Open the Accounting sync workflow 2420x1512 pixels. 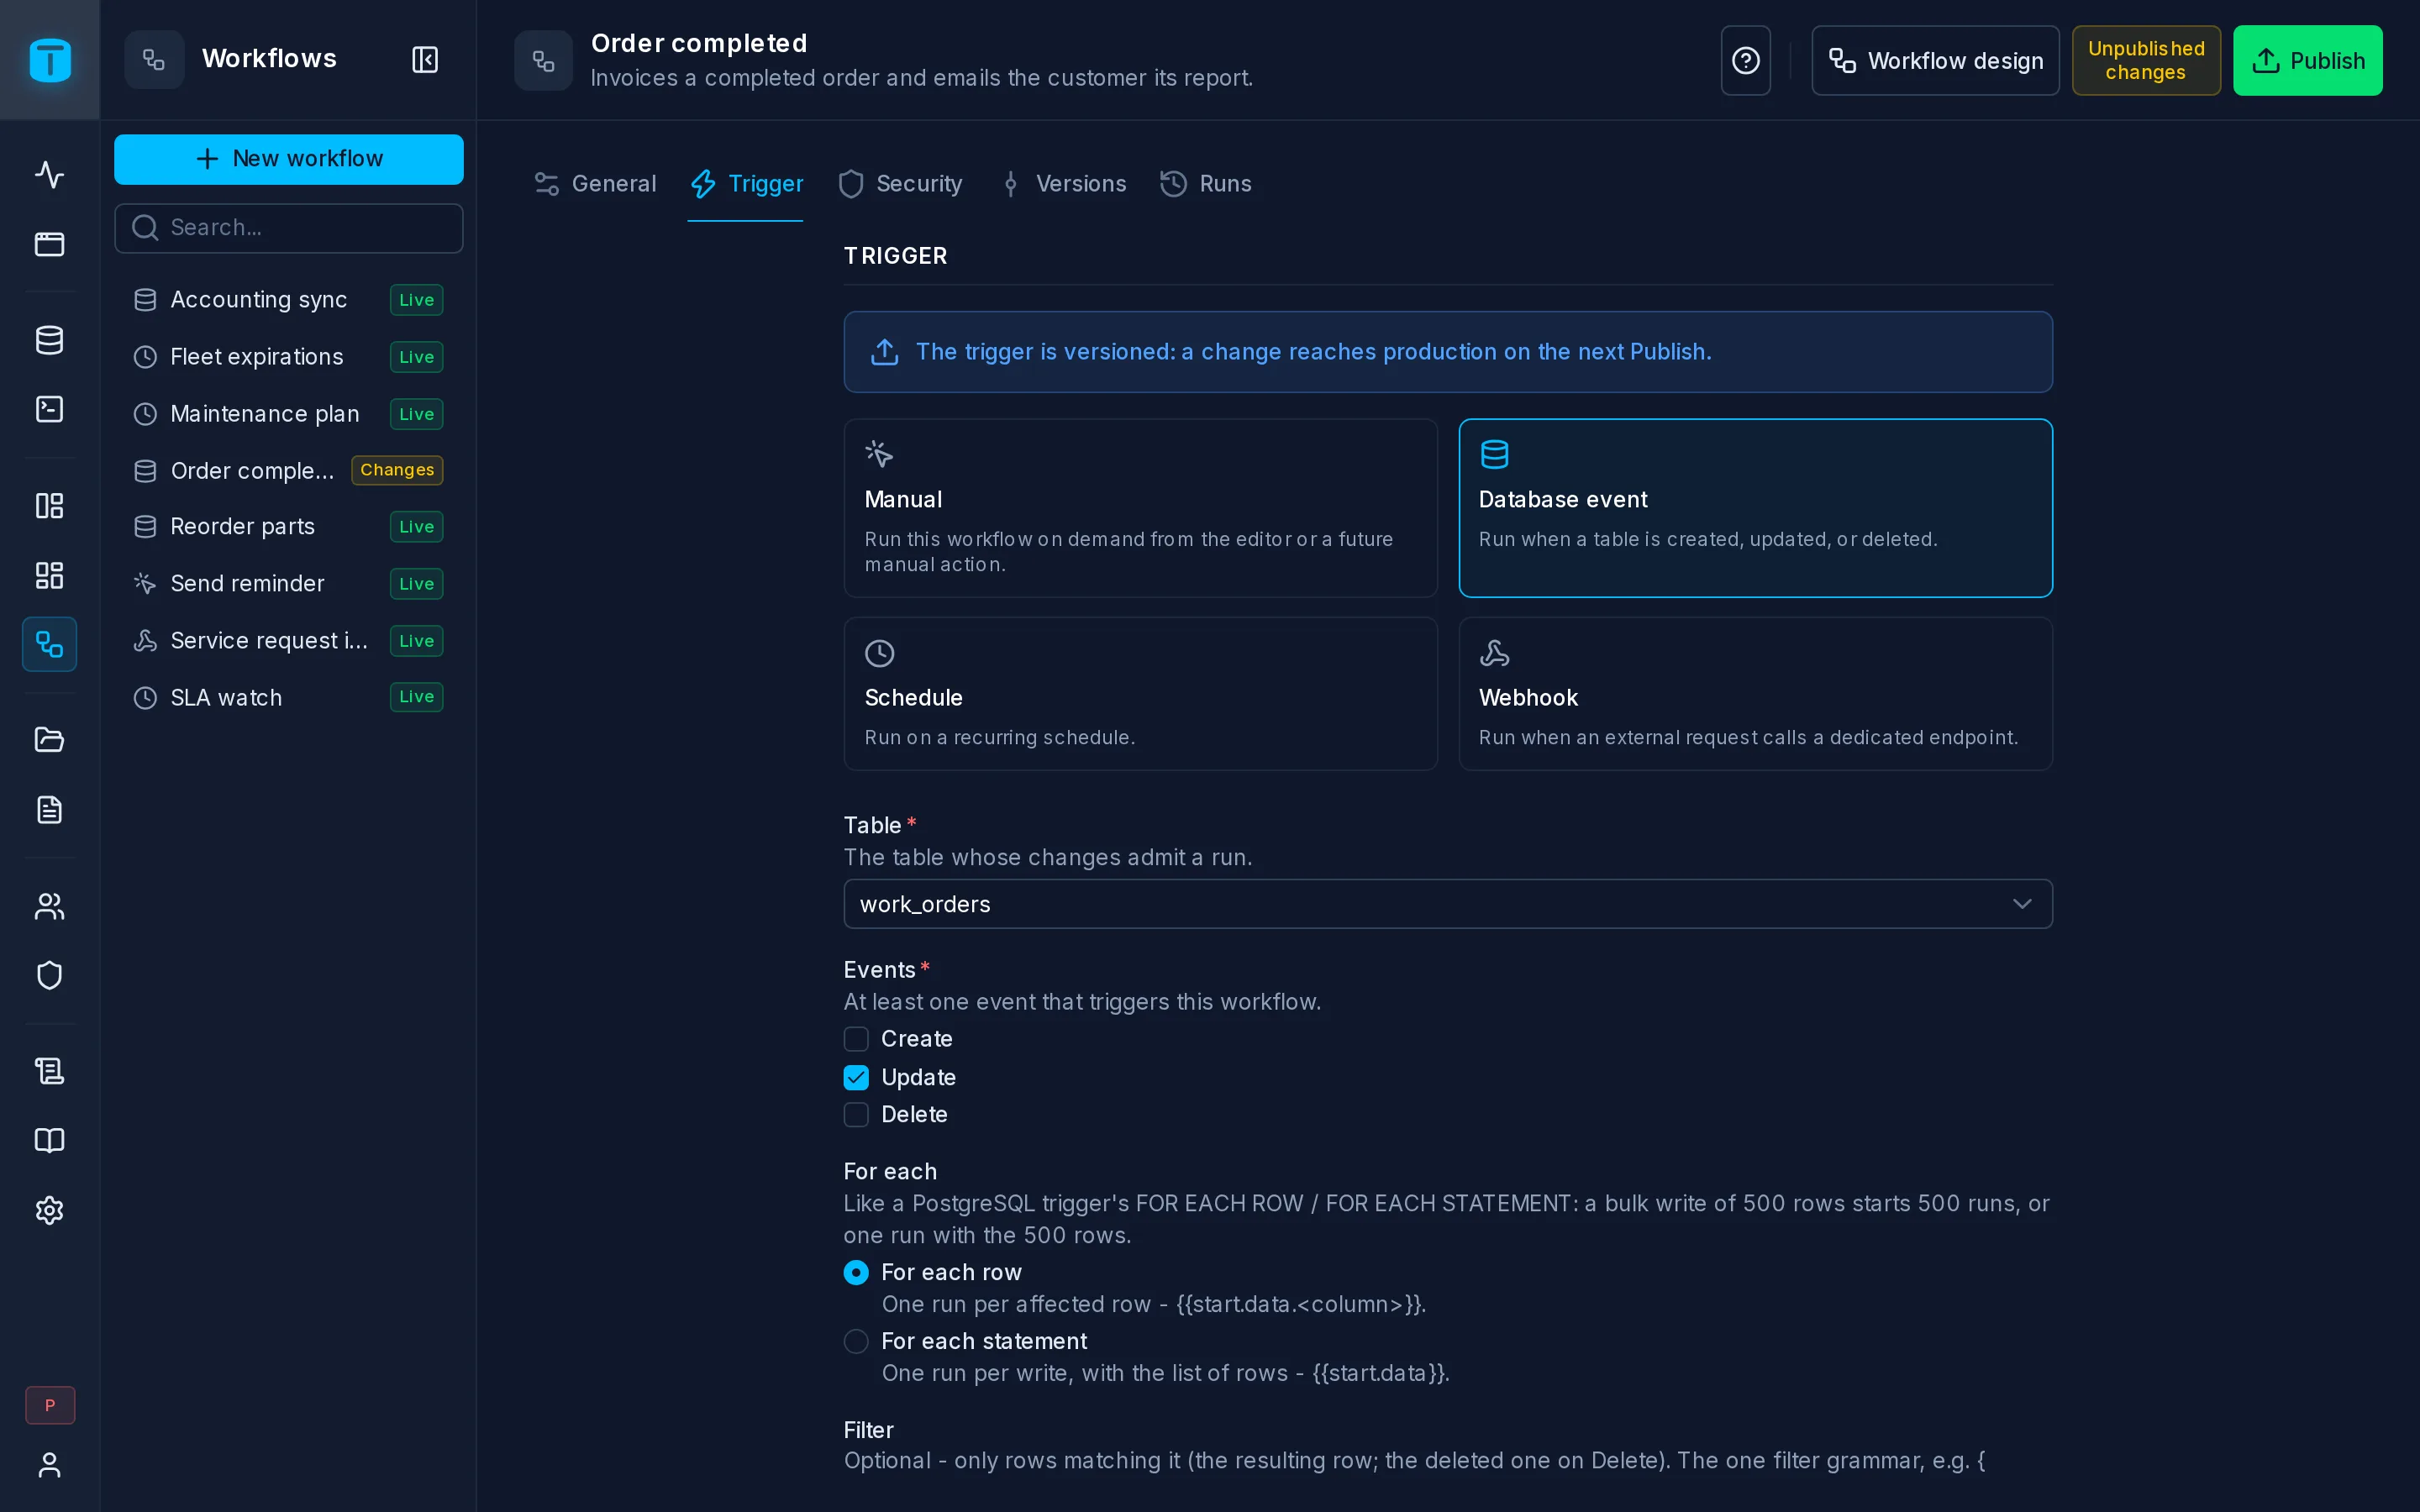click(x=288, y=300)
